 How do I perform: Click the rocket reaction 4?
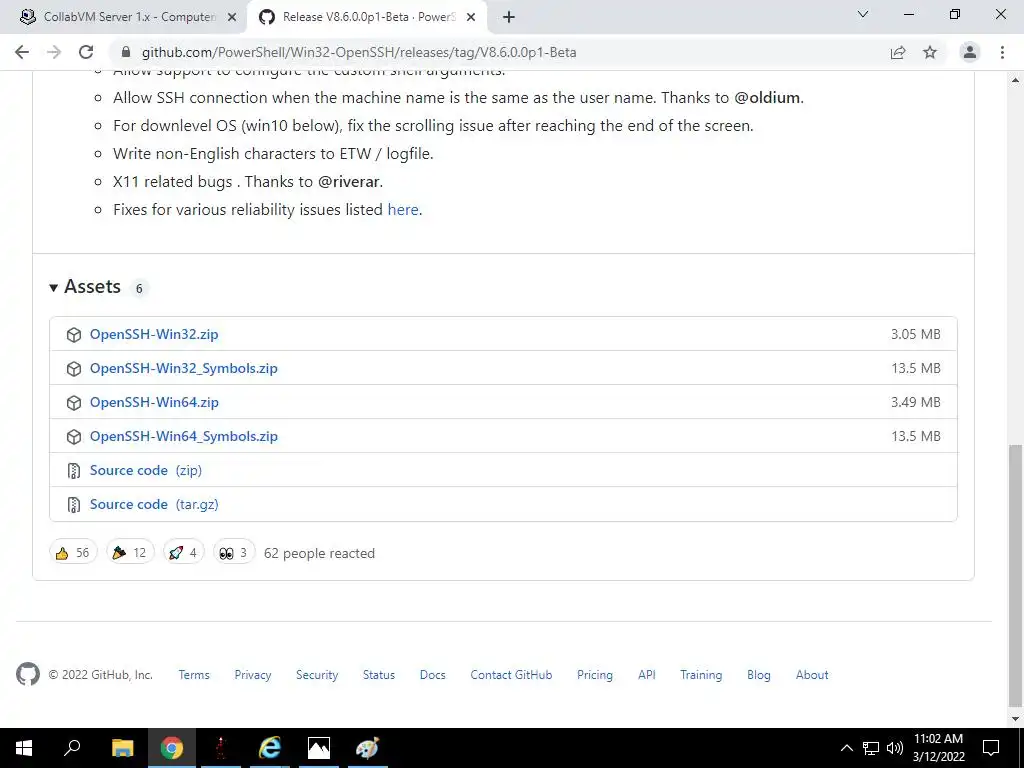click(184, 552)
